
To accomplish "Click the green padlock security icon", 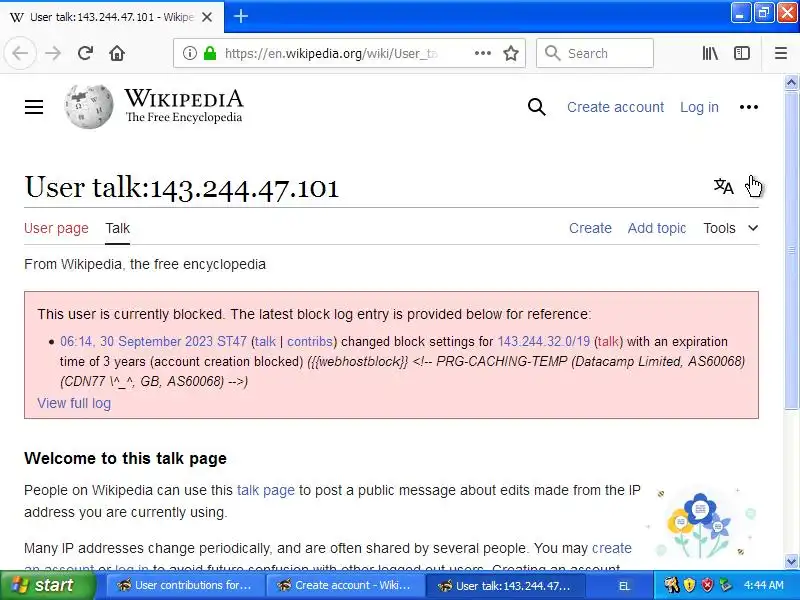I will coord(210,53).
